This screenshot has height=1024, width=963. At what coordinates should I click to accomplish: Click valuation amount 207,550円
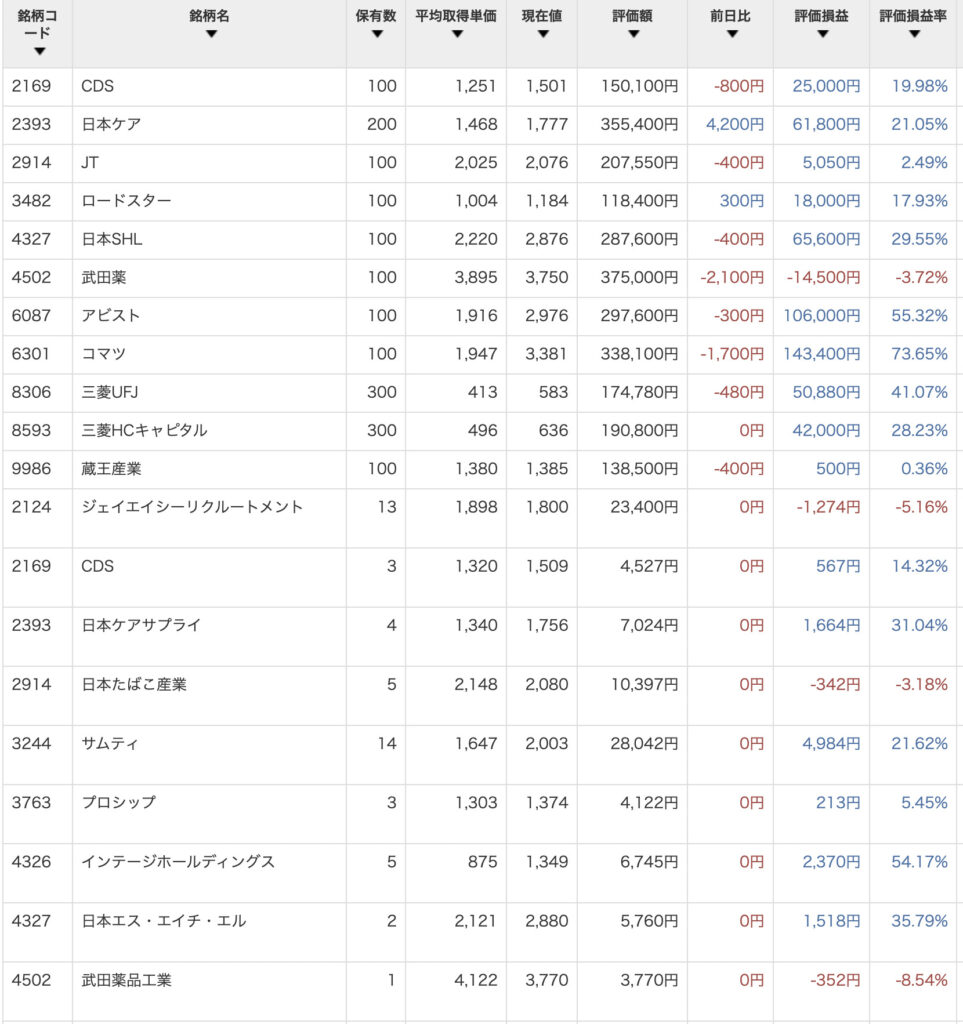pos(639,163)
